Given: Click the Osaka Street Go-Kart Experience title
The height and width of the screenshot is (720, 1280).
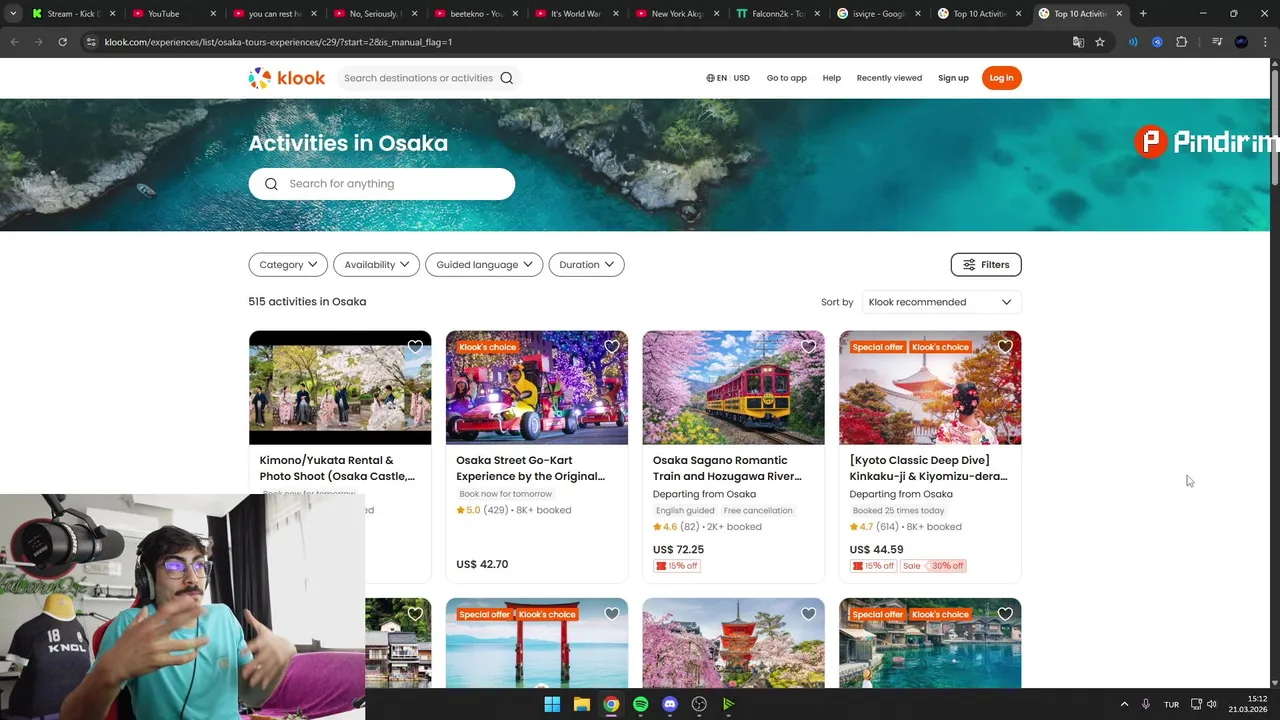Looking at the screenshot, I should (x=531, y=468).
